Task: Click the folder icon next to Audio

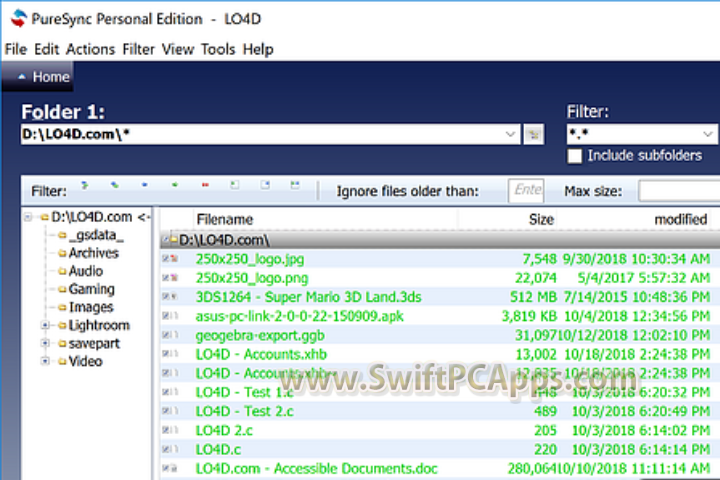Action: pos(62,271)
